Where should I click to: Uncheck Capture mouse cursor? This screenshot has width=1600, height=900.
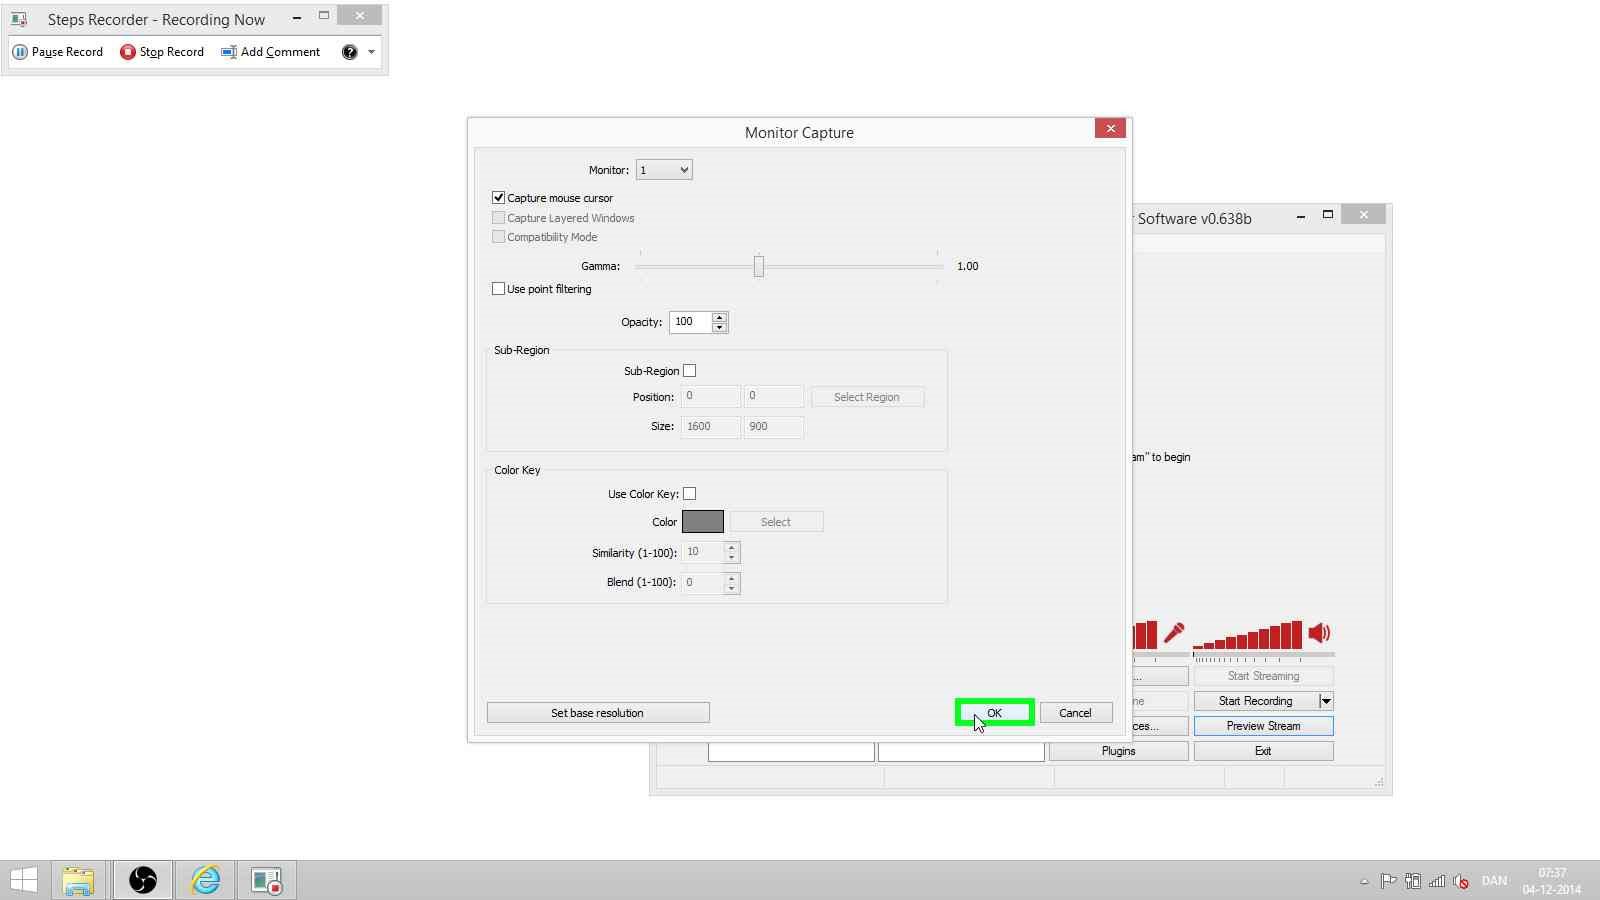(x=498, y=198)
